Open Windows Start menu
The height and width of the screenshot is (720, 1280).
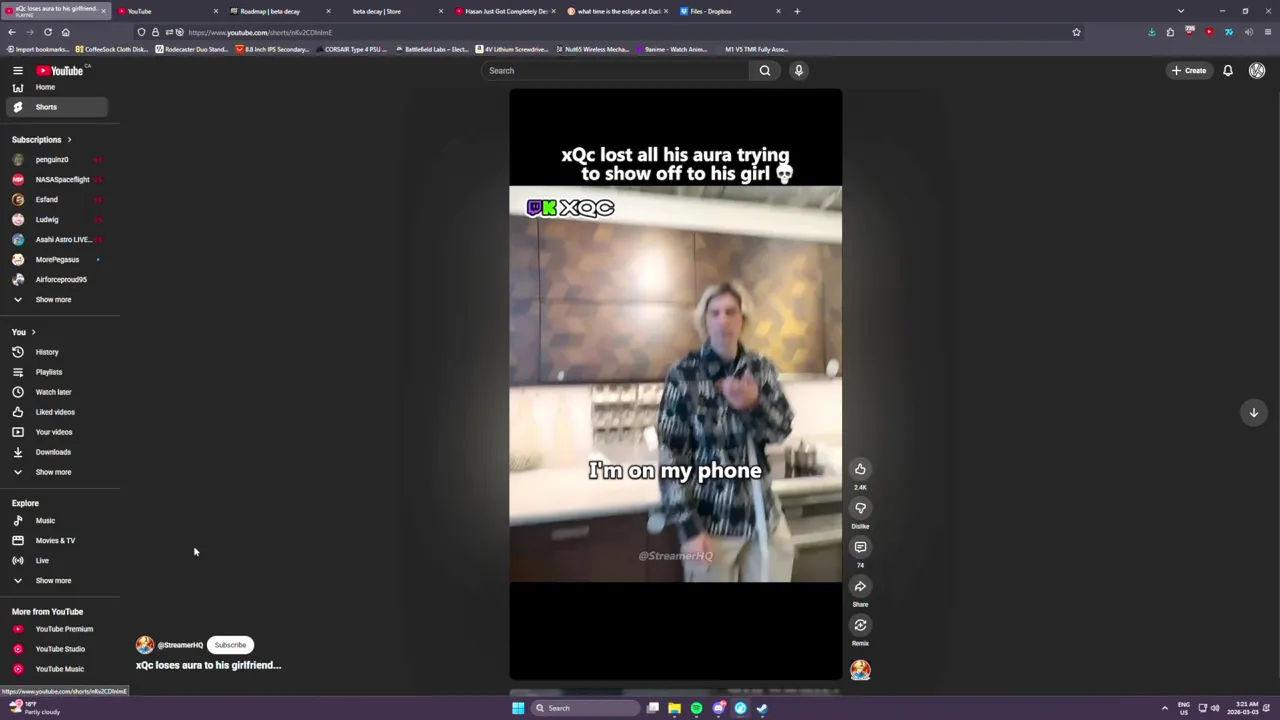[x=518, y=708]
